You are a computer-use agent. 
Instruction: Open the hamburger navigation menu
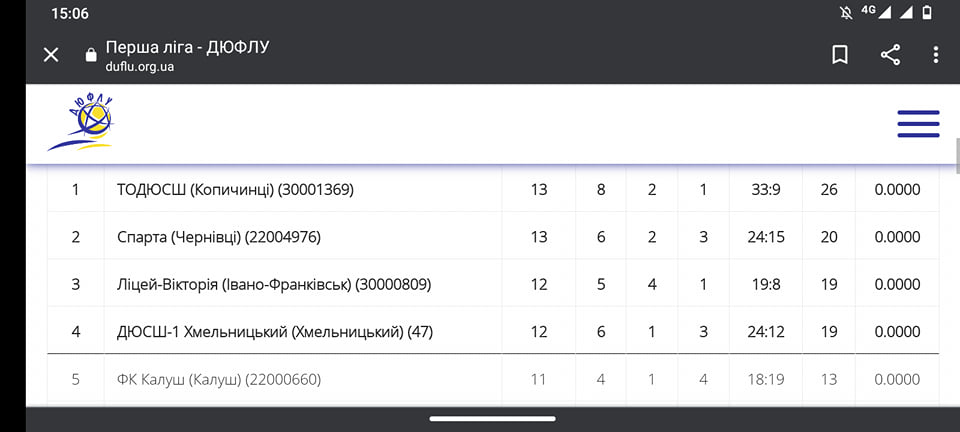pyautogui.click(x=918, y=124)
